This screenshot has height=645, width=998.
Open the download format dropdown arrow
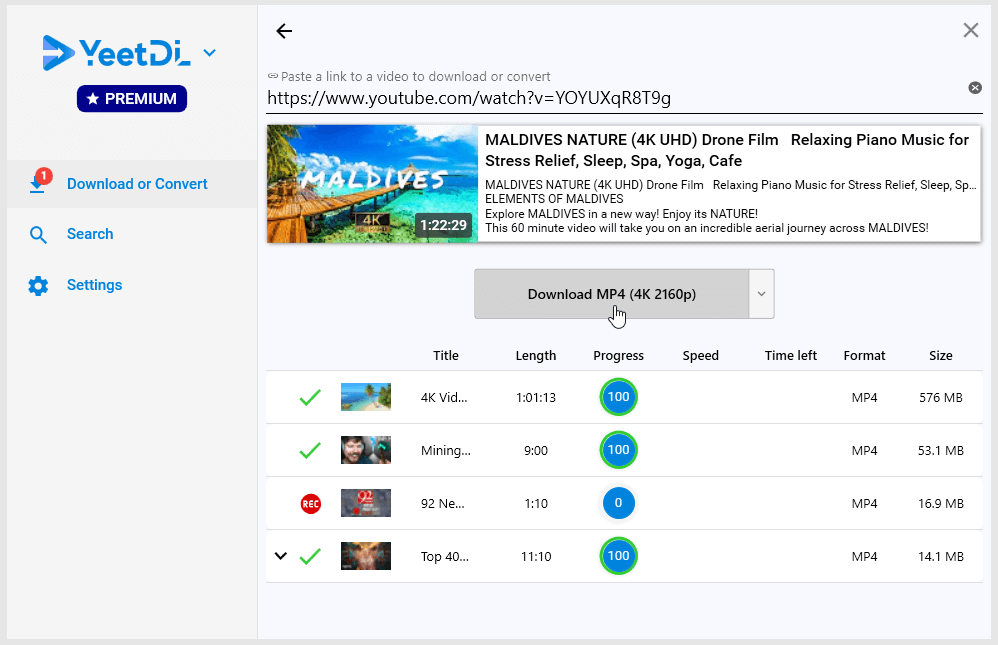pos(761,294)
